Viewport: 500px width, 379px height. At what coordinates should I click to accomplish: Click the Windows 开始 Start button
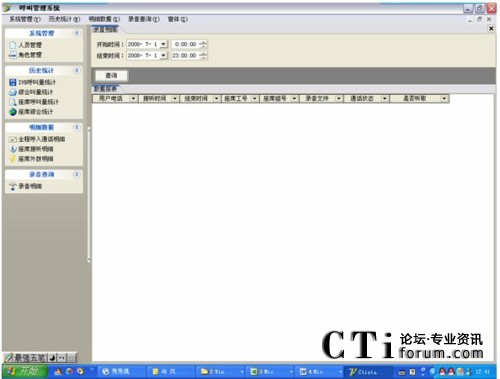(24, 371)
